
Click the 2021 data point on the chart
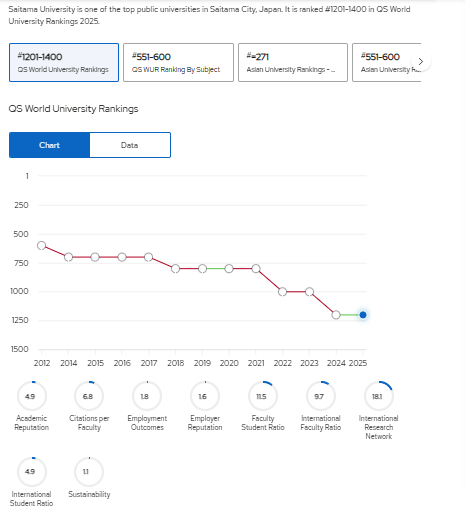coord(256,268)
